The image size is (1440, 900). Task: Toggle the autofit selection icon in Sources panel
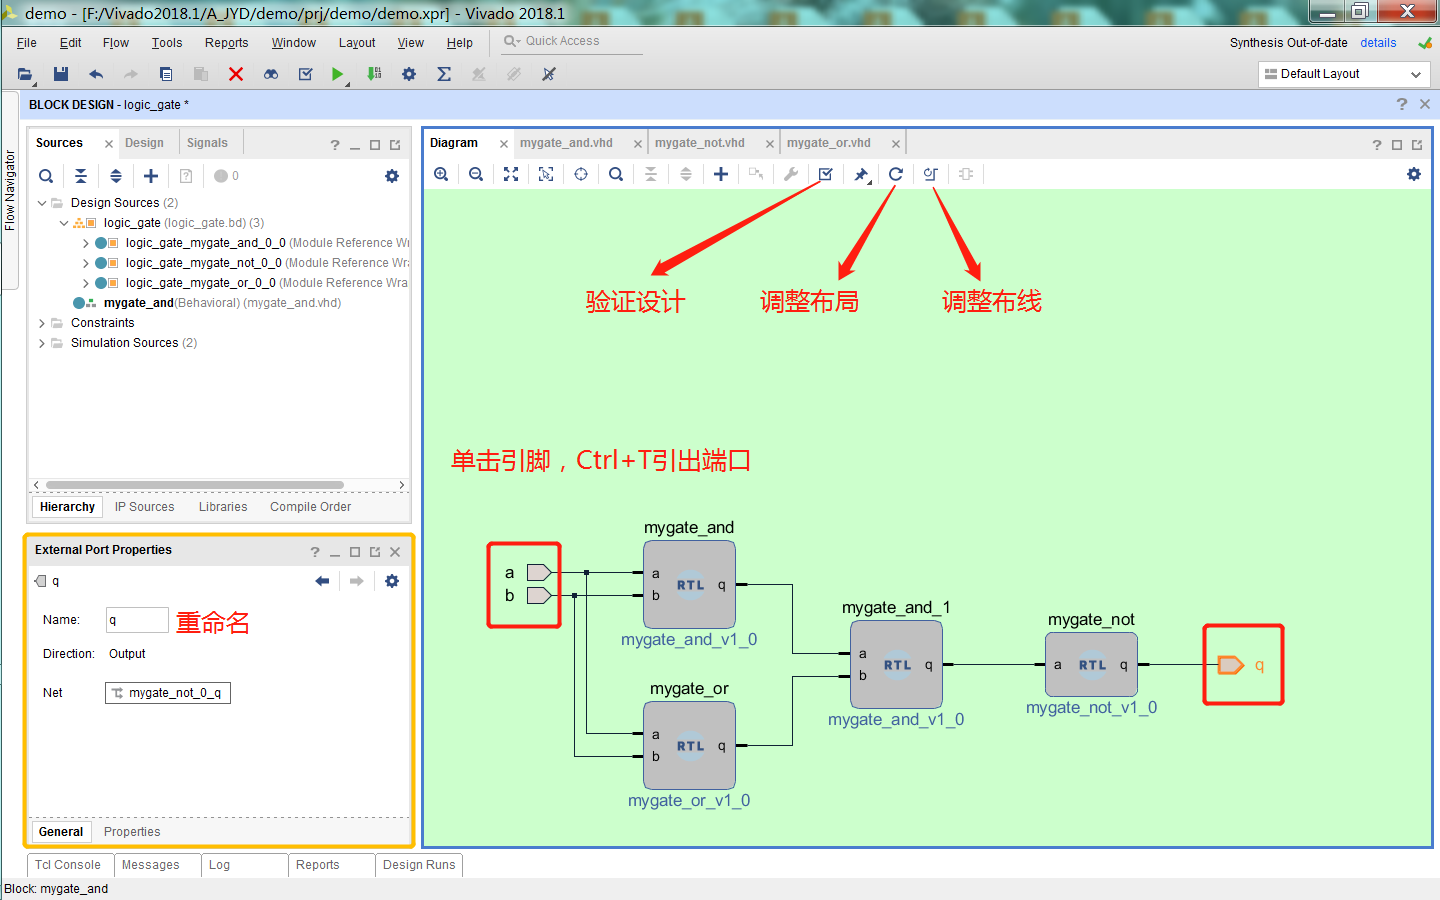point(115,175)
